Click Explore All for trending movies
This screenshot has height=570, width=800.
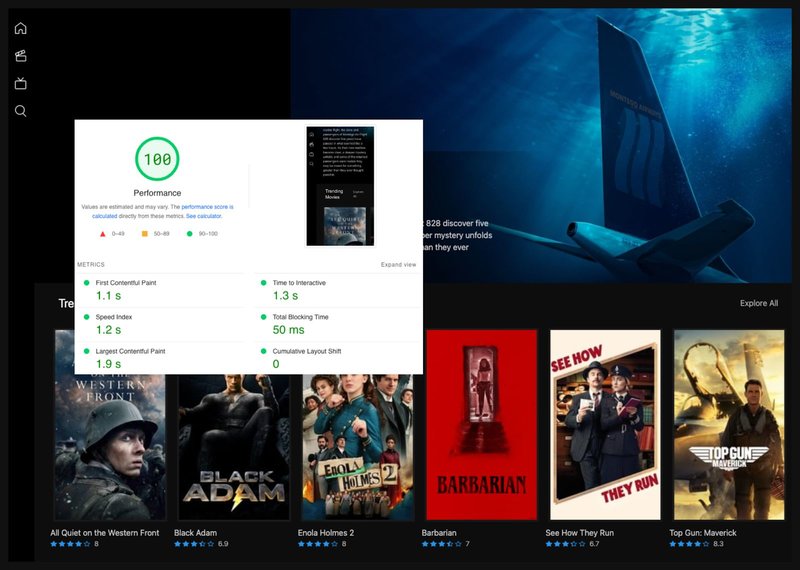[x=759, y=303]
